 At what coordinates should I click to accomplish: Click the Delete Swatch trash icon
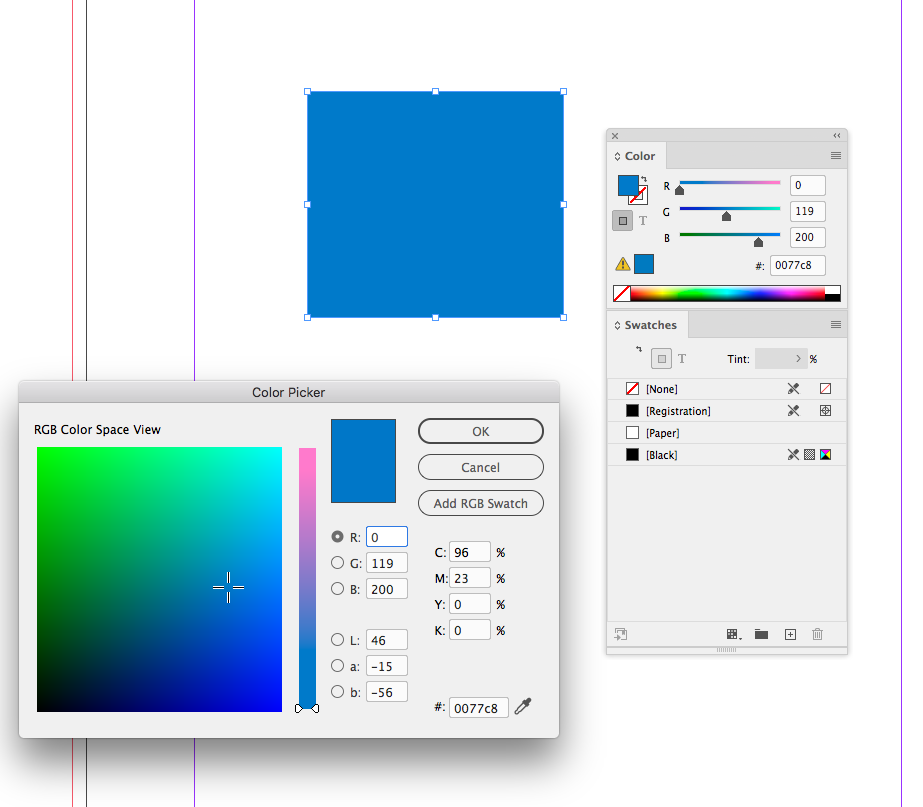pyautogui.click(x=817, y=634)
